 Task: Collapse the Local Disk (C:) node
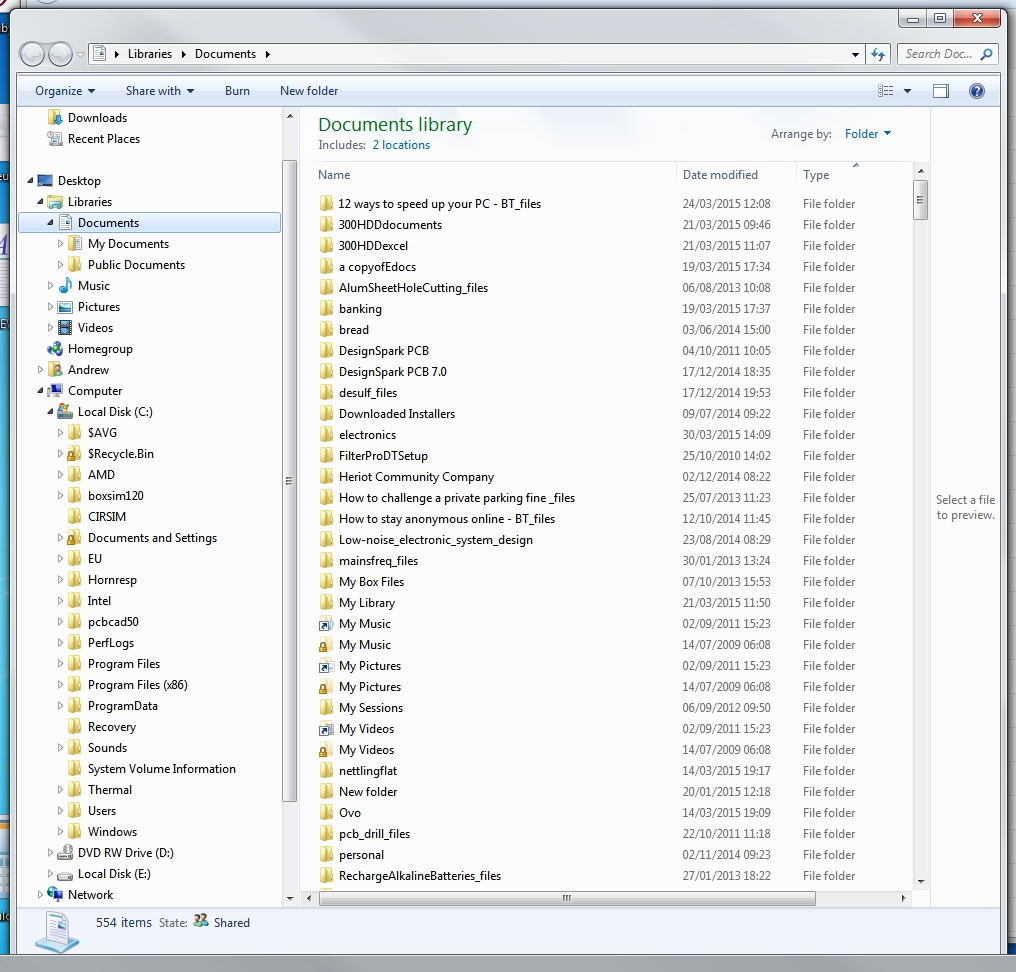[50, 411]
